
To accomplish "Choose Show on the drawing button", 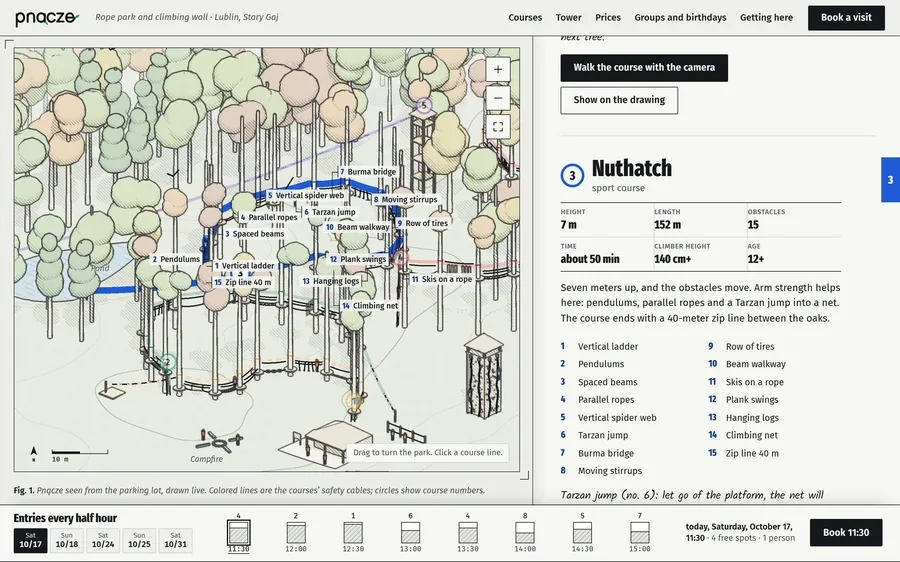I will [619, 100].
